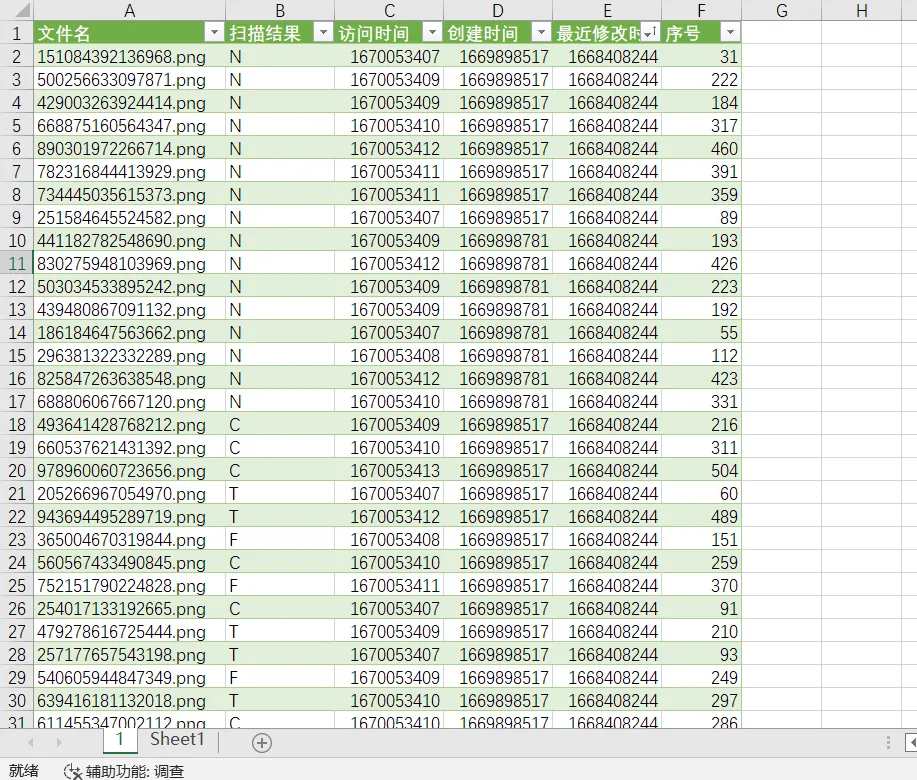Click cell containing 151084392136968.png
917x780 pixels.
point(120,57)
